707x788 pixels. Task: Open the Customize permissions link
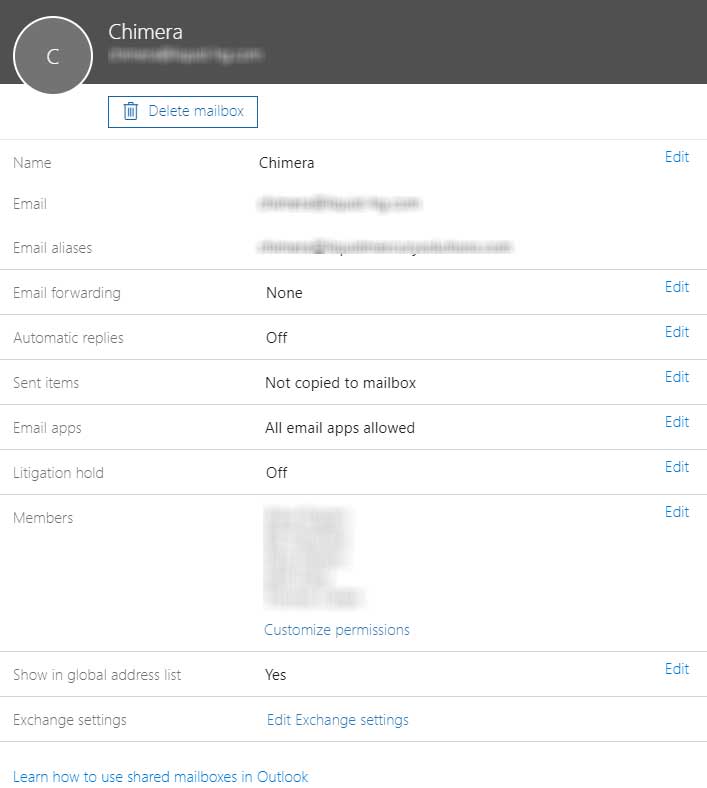point(337,630)
